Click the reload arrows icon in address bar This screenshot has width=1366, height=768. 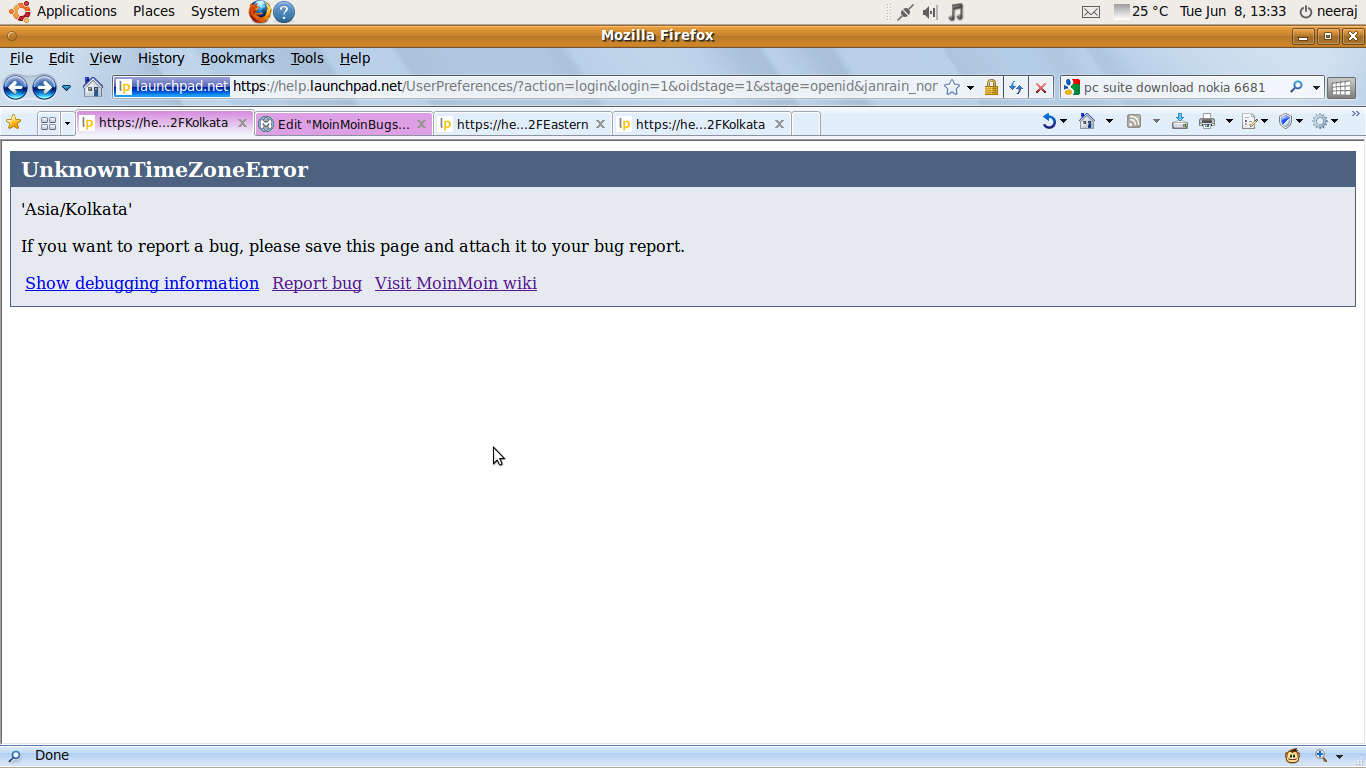[1016, 87]
